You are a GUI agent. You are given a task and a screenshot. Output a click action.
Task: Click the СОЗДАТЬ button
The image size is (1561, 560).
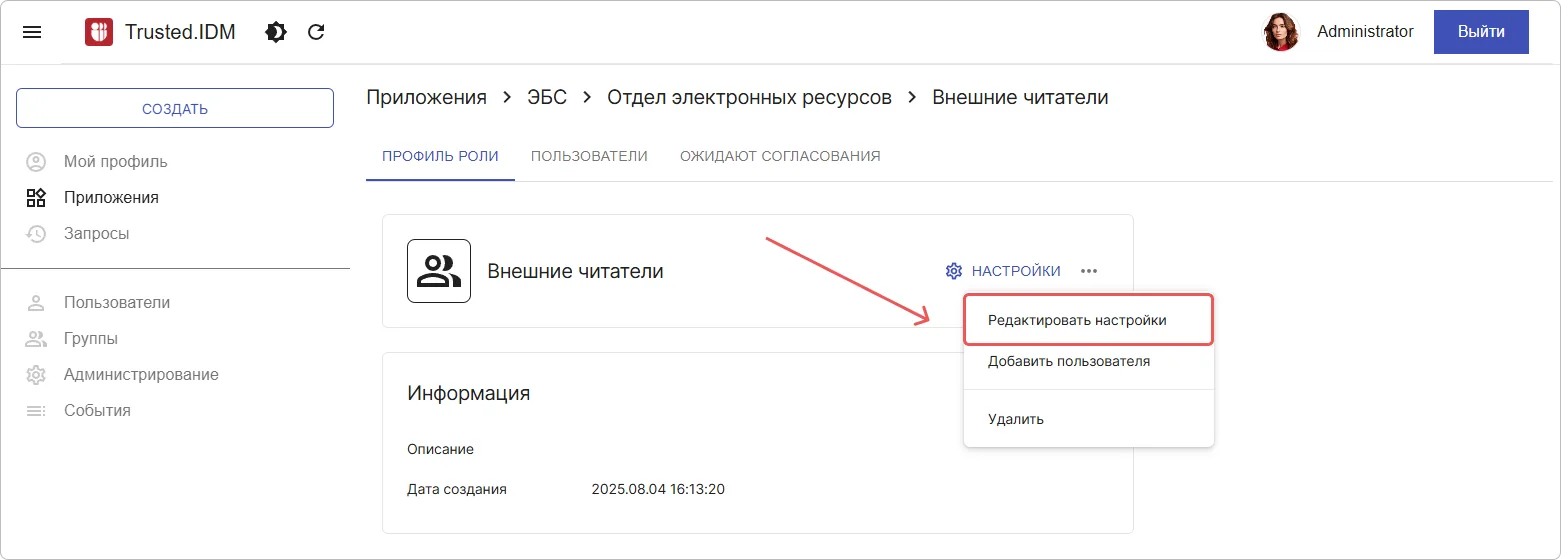tap(175, 108)
